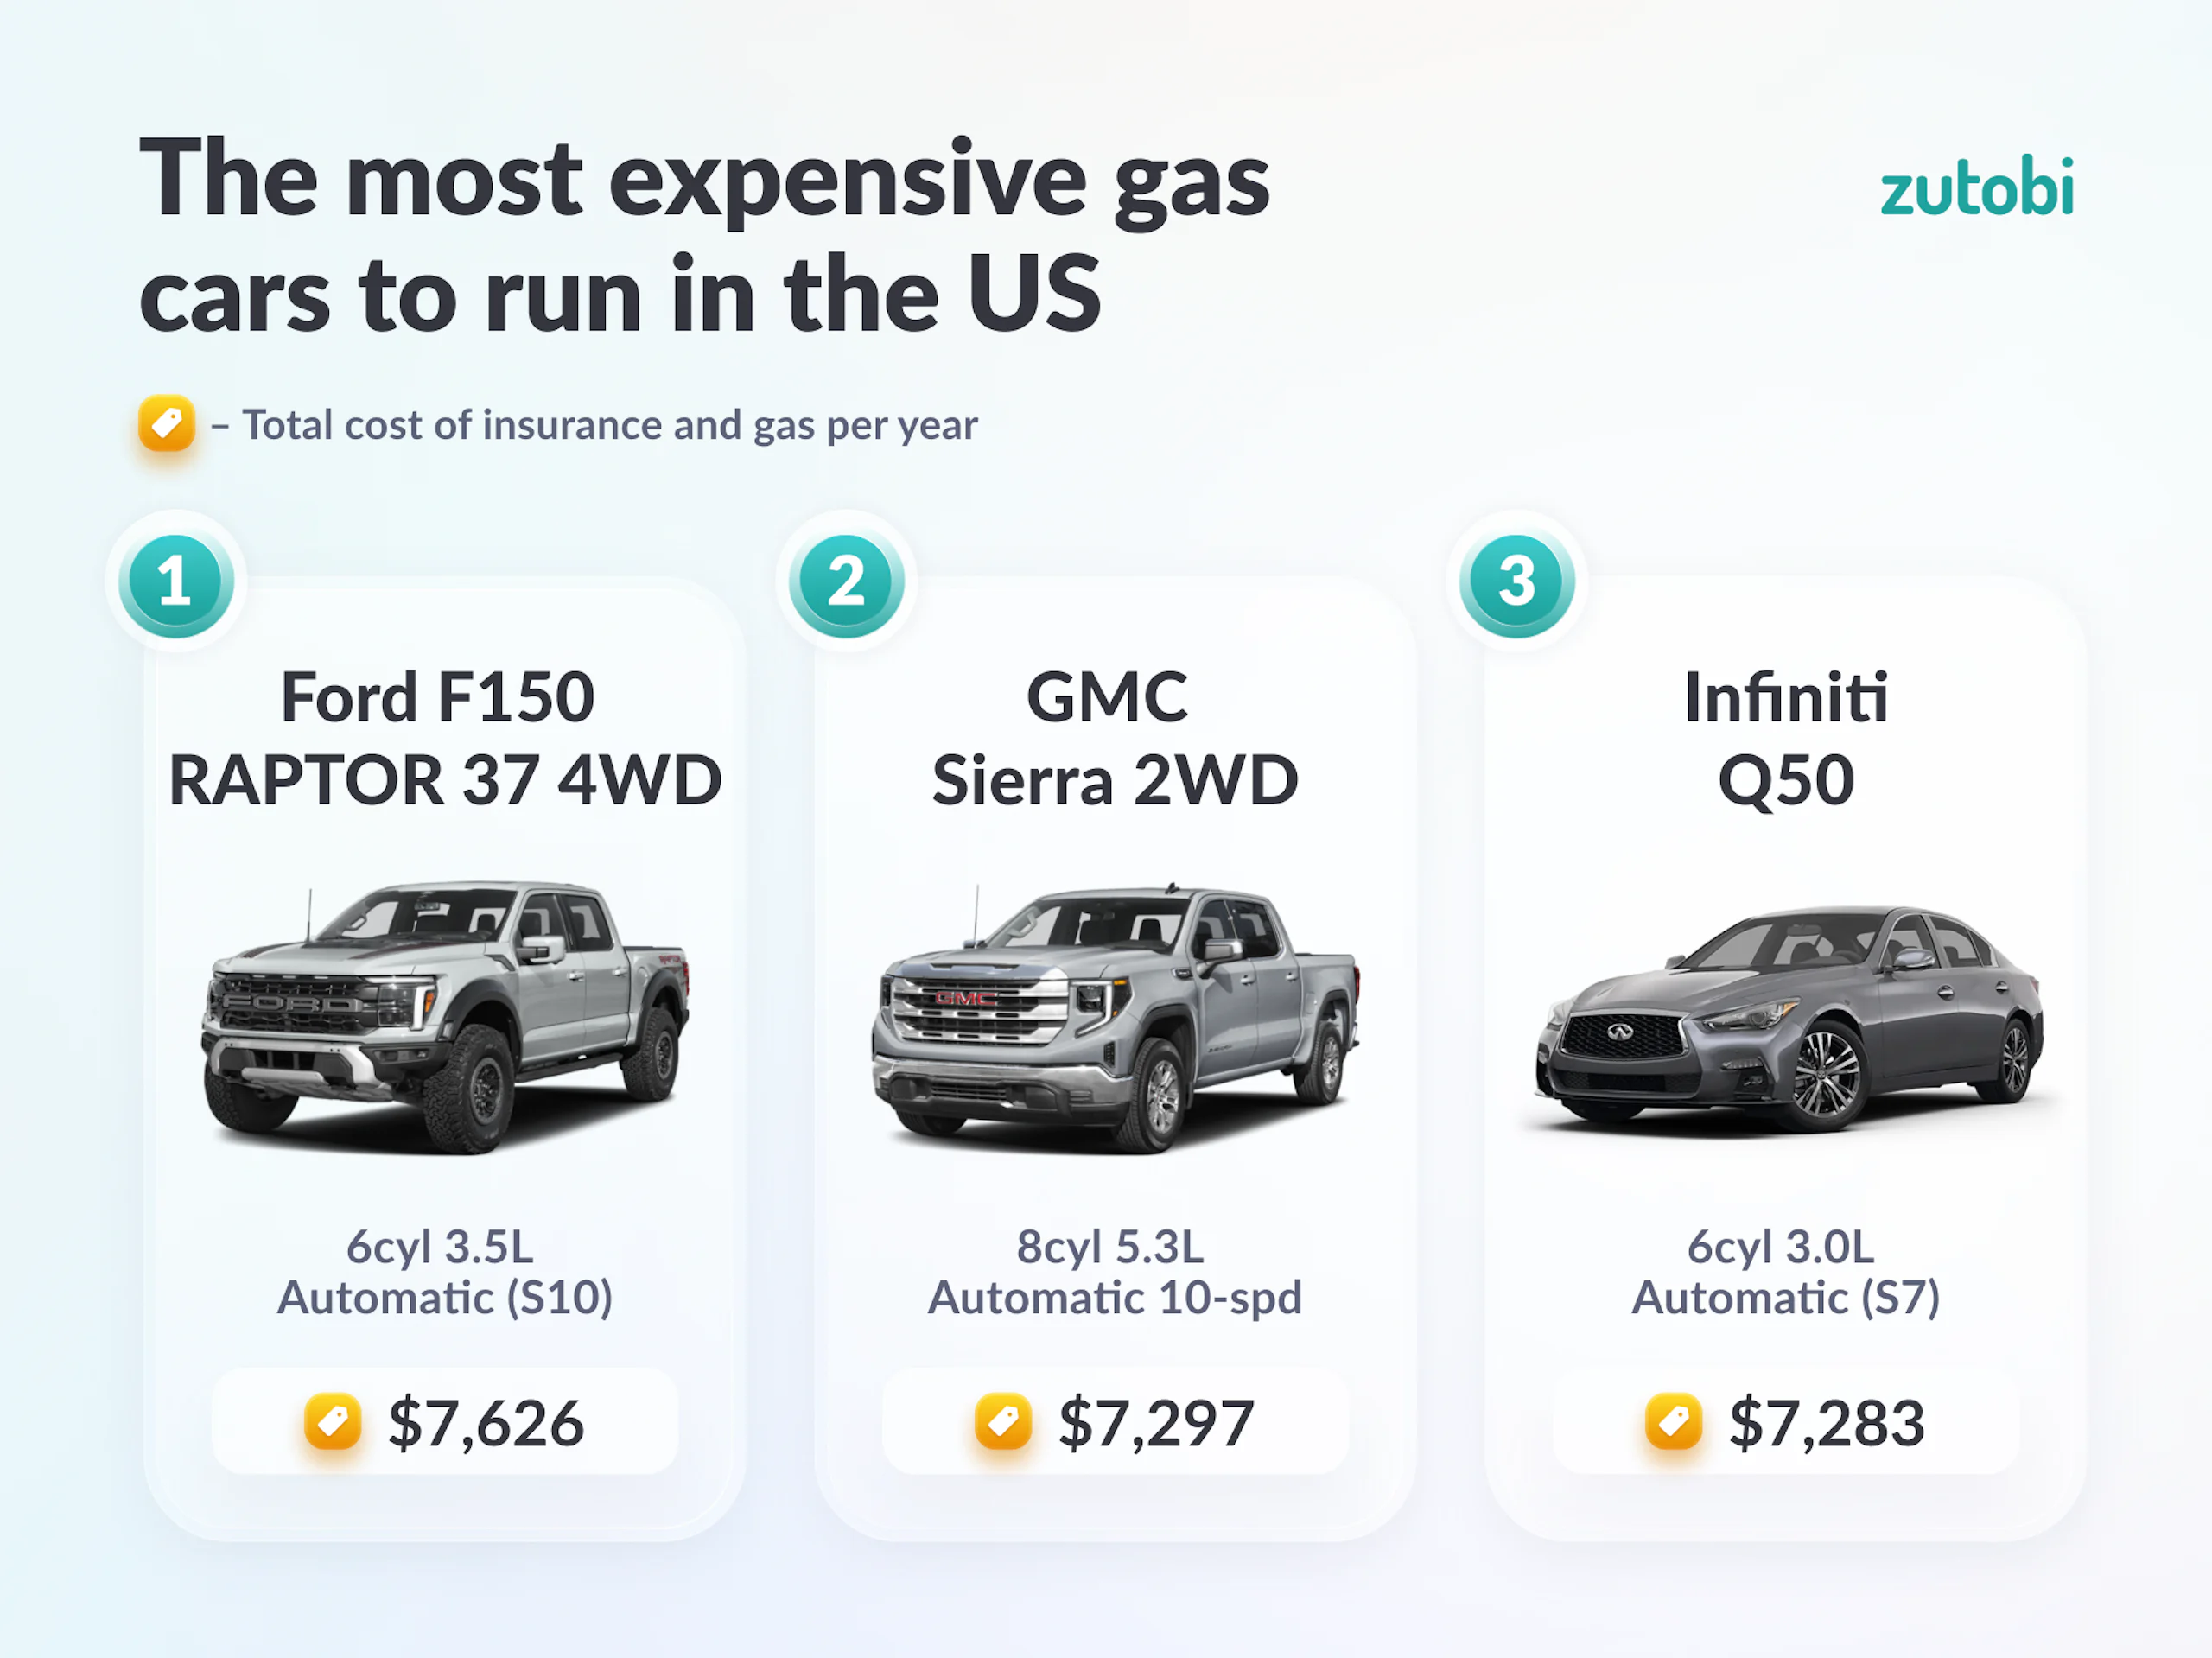Click the $7,626 cost amount
The image size is (2212, 1658).
coord(486,1423)
